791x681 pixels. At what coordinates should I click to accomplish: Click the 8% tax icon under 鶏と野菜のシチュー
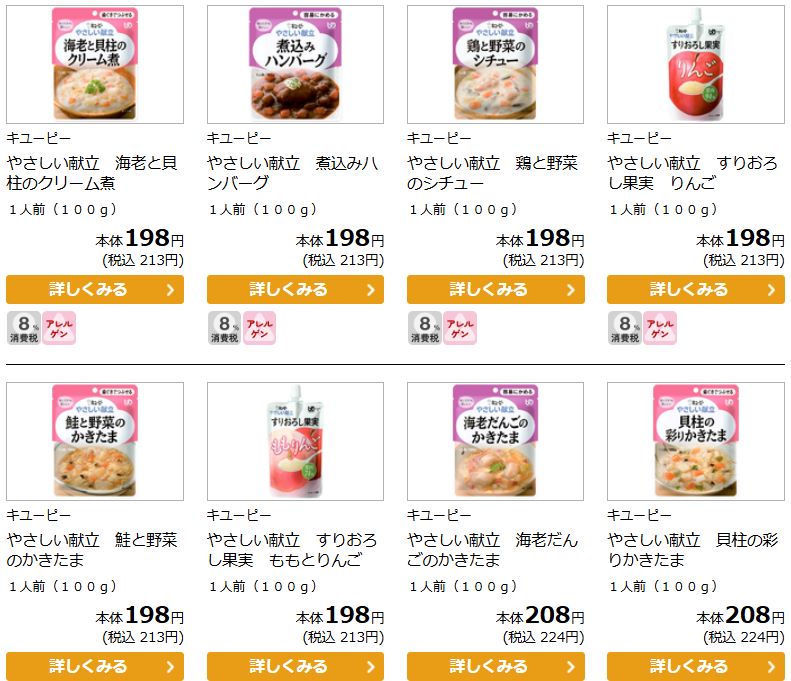[x=425, y=328]
